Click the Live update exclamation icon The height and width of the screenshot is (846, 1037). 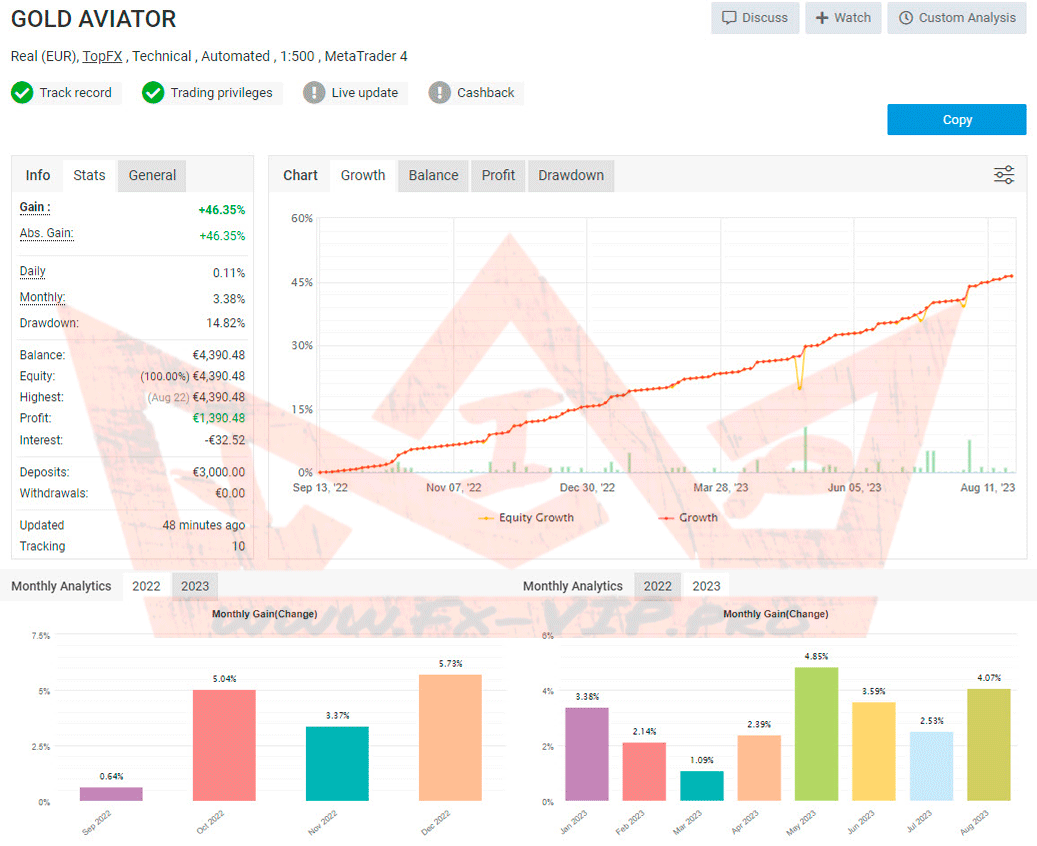(x=314, y=93)
